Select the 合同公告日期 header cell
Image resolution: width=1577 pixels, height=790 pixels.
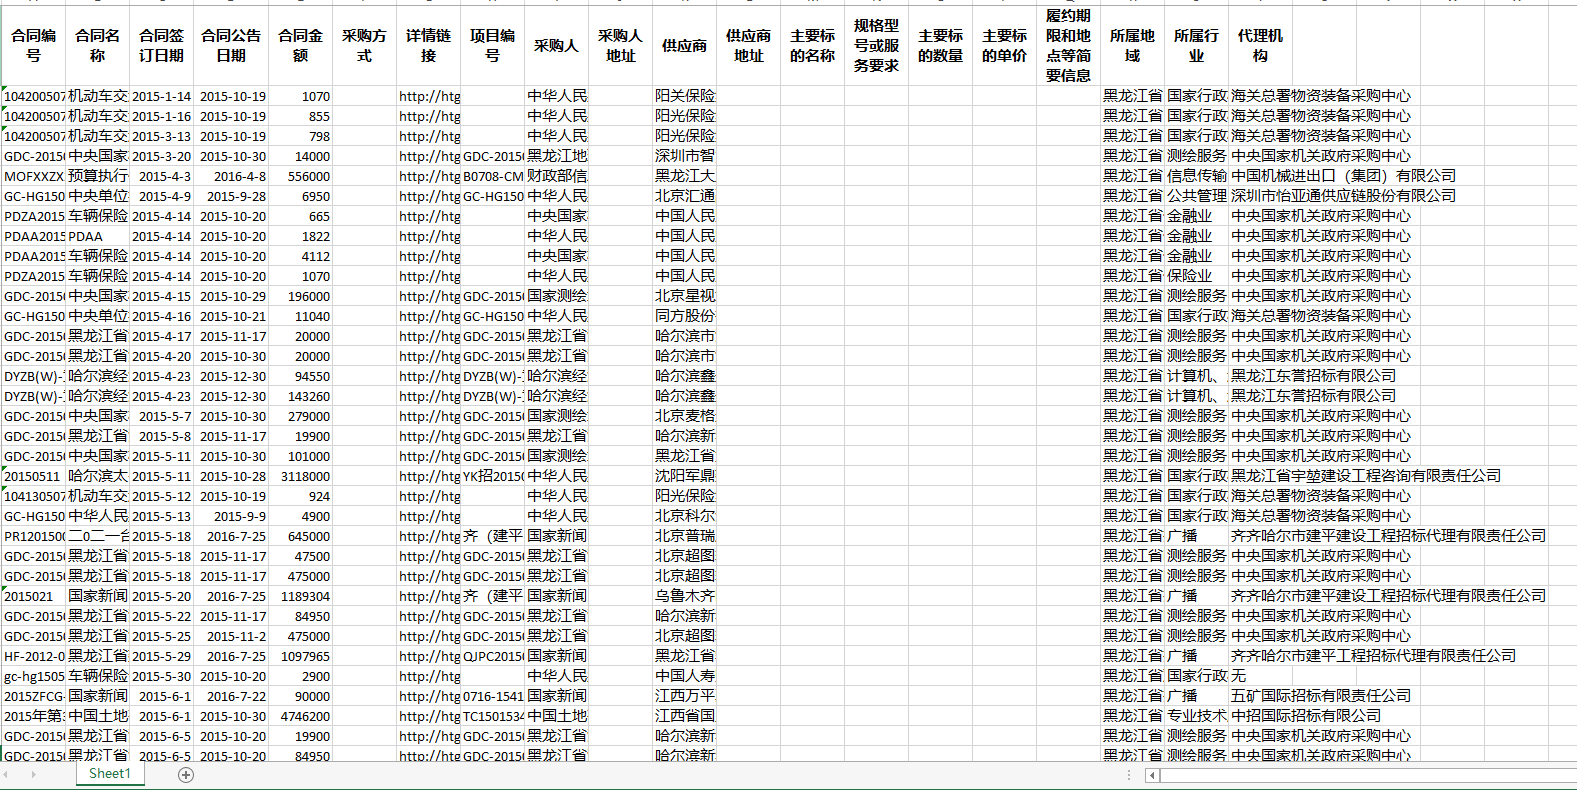tap(231, 46)
